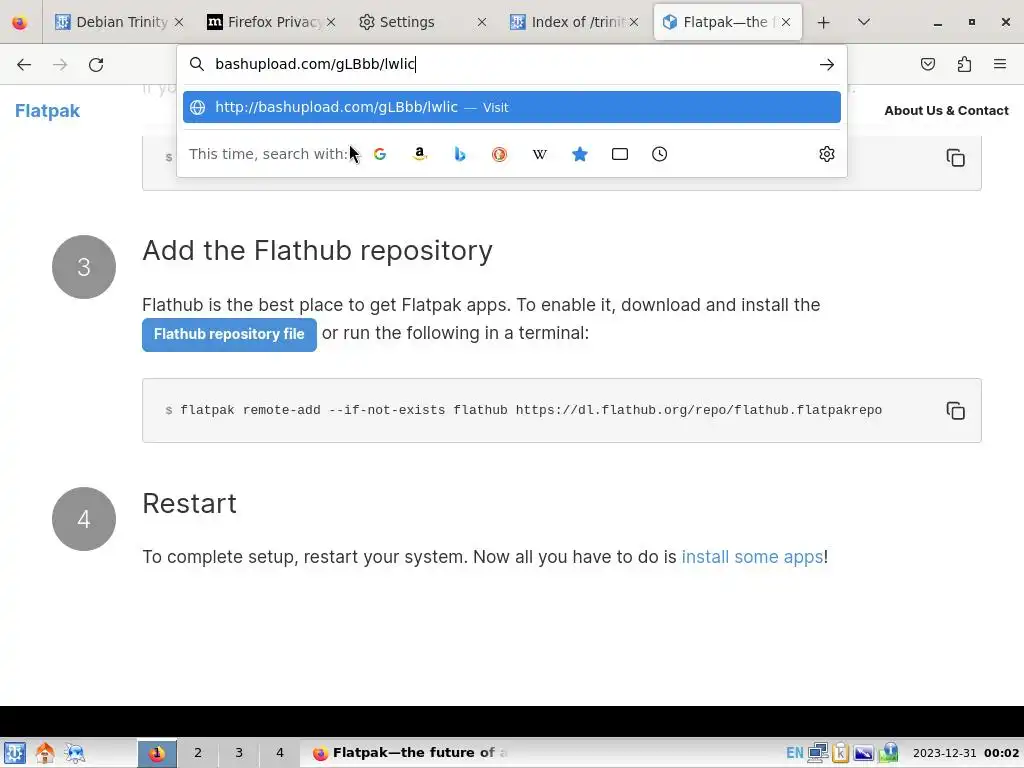
Task: Search in Bookmarks with star icon
Action: [579, 154]
